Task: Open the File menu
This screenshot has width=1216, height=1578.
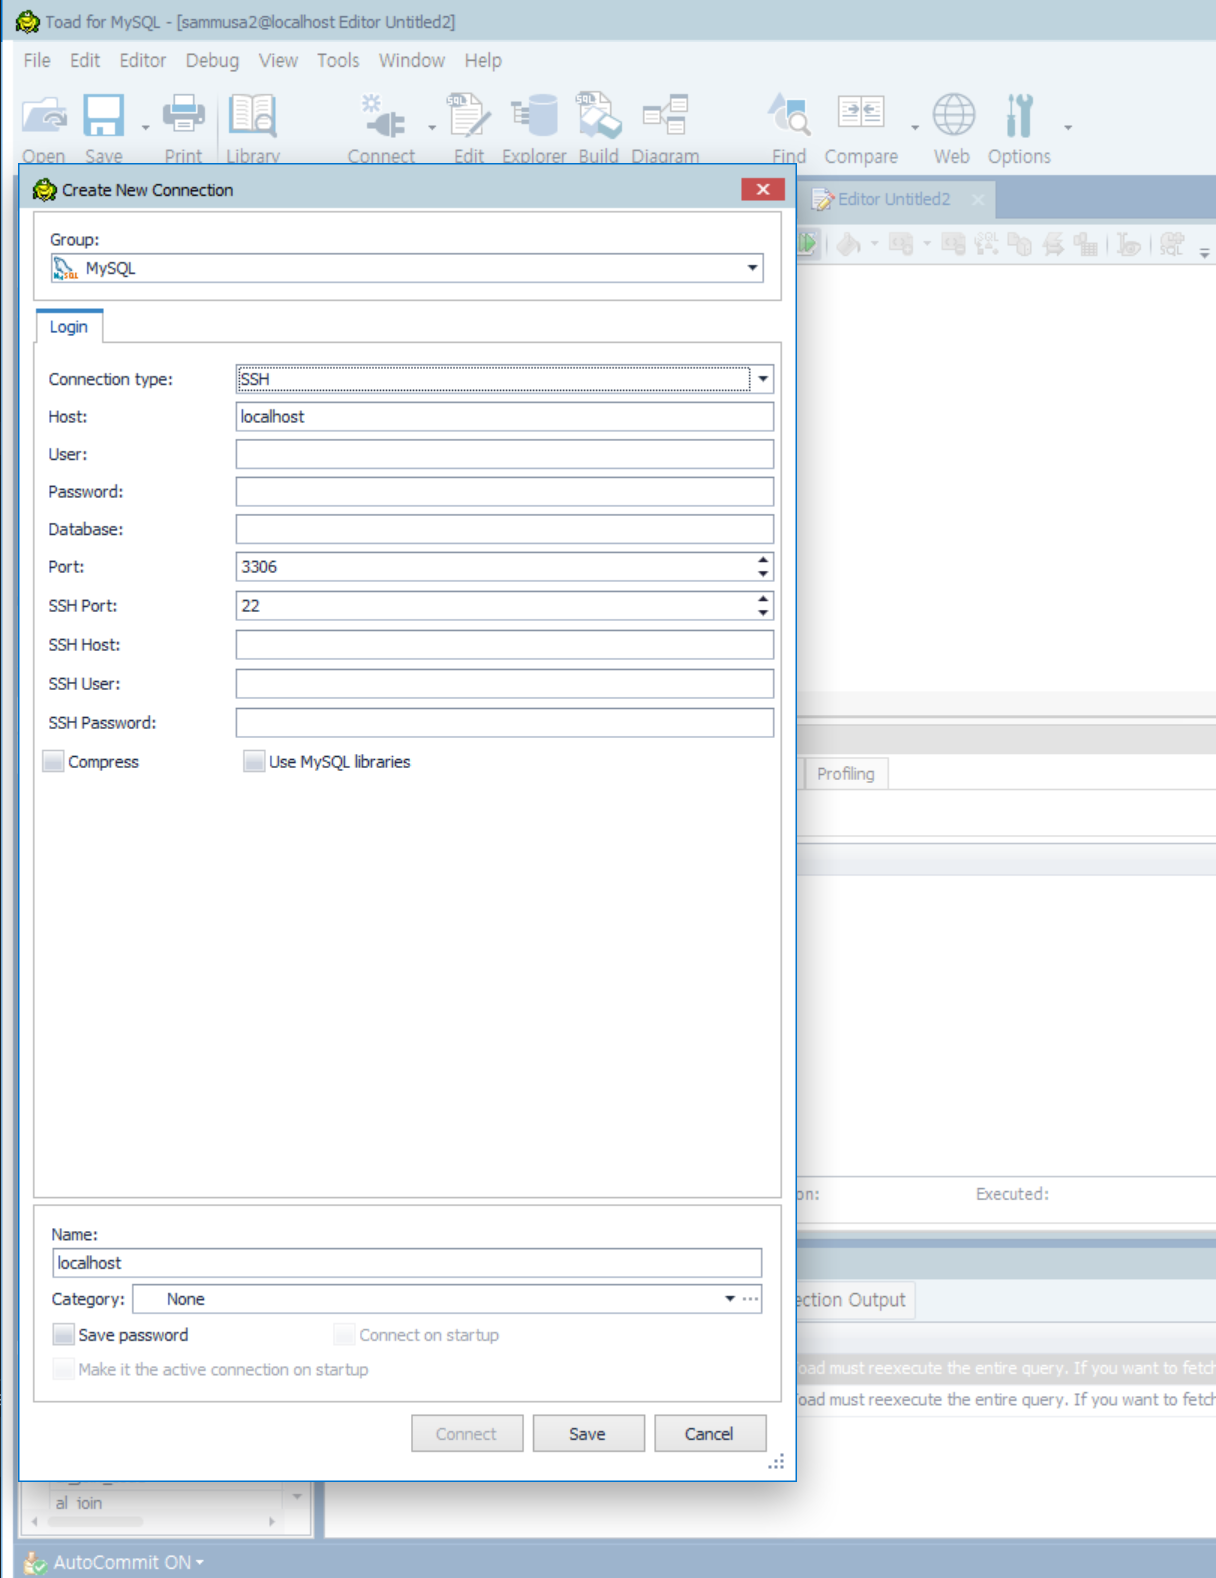Action: [37, 60]
